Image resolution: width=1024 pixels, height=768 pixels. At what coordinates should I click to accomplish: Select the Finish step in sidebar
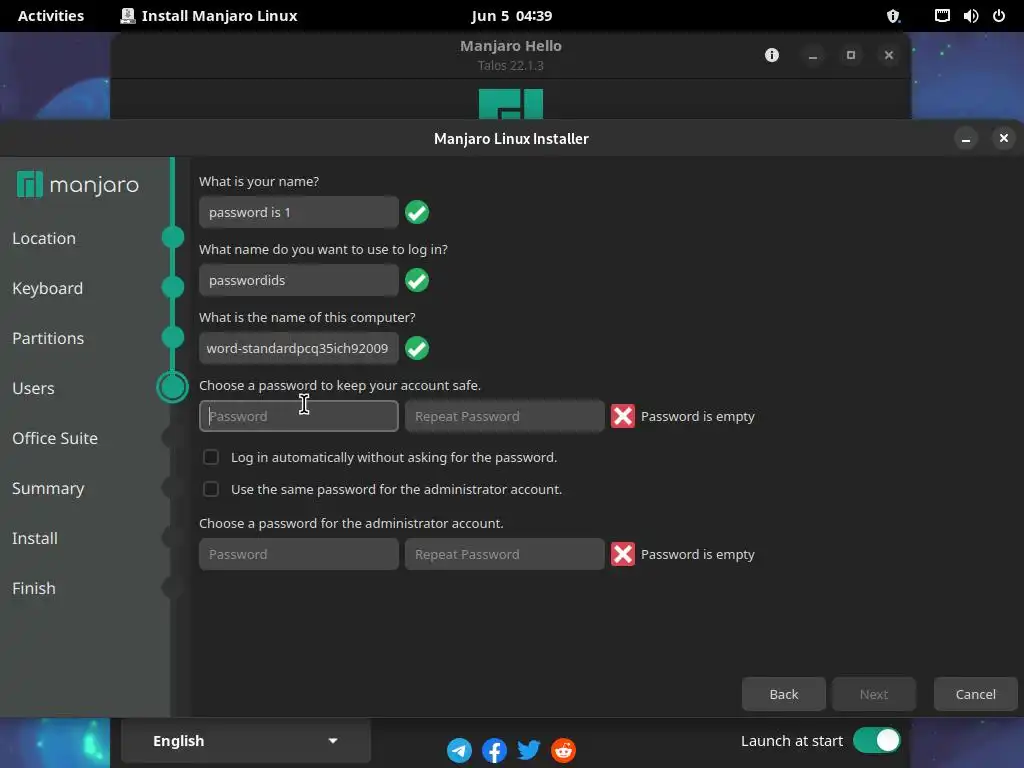tap(34, 588)
